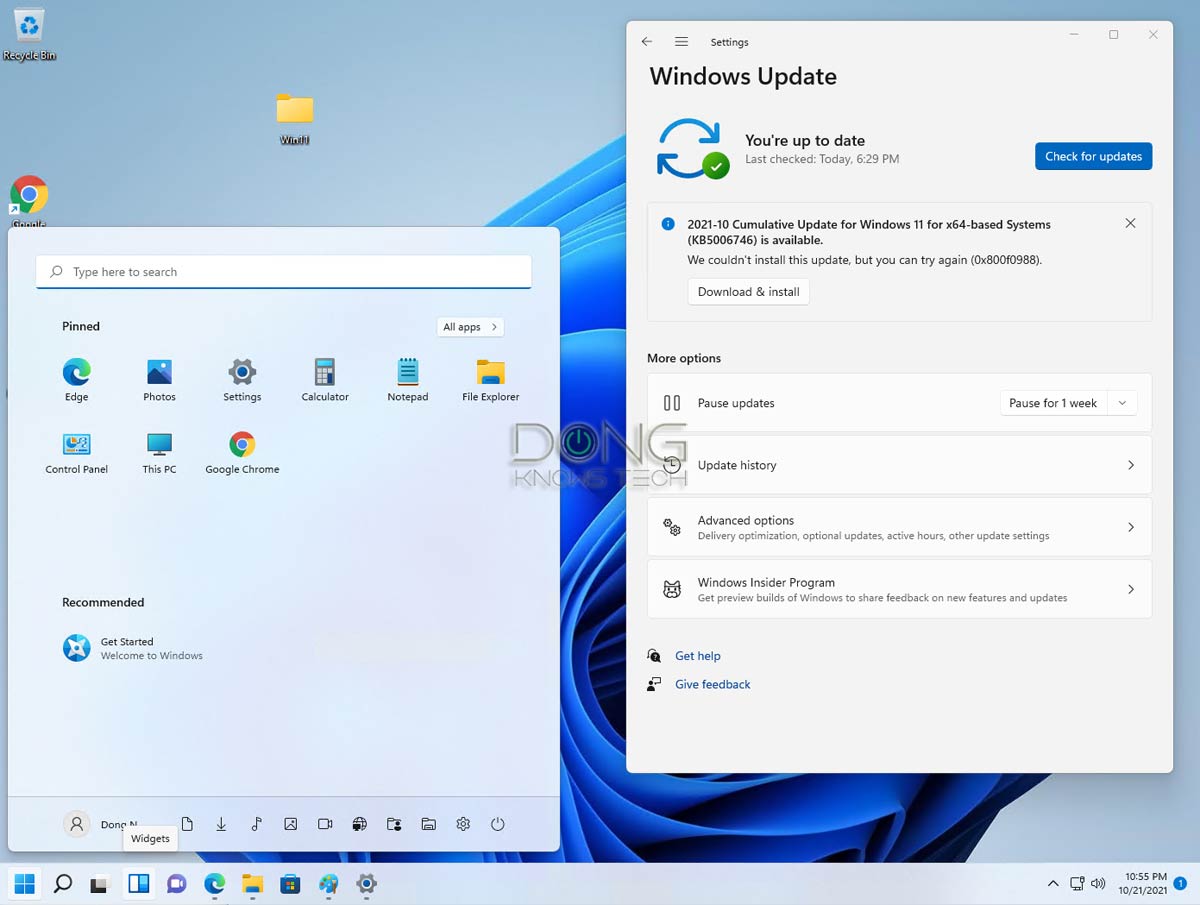Launch Google Chrome from pinned apps

(242, 453)
